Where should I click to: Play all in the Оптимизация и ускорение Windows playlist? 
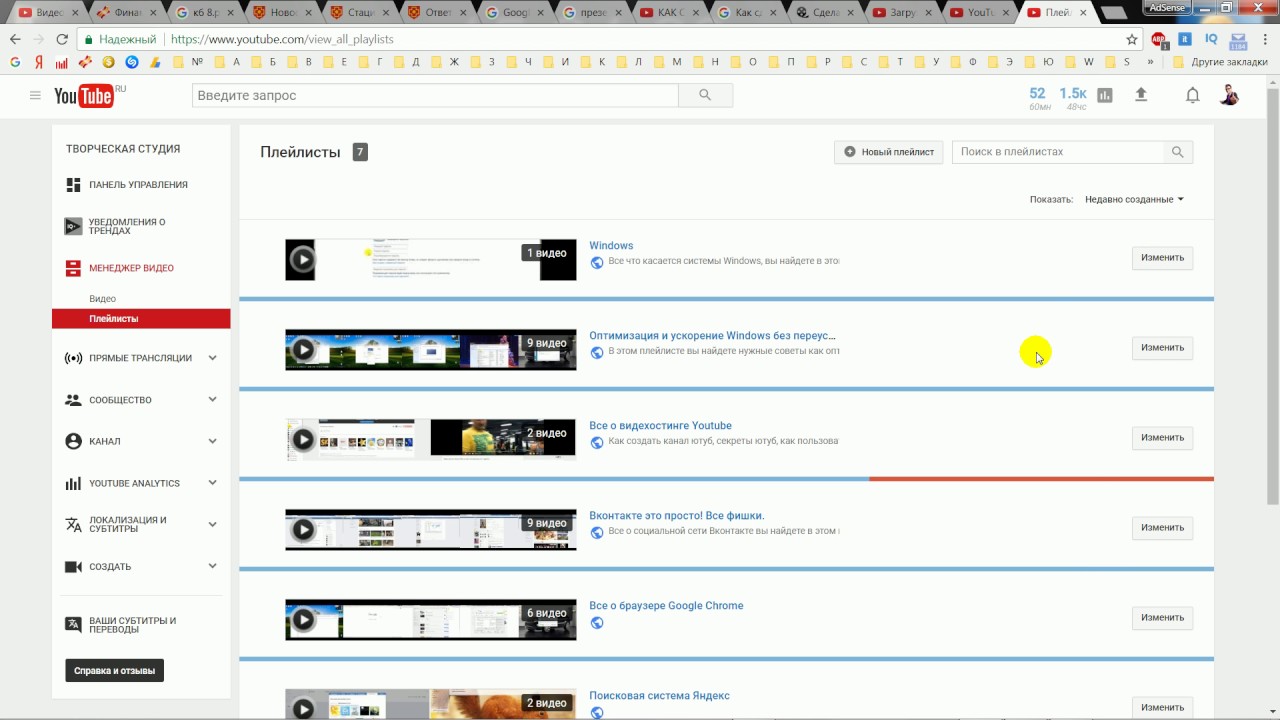[x=302, y=350]
